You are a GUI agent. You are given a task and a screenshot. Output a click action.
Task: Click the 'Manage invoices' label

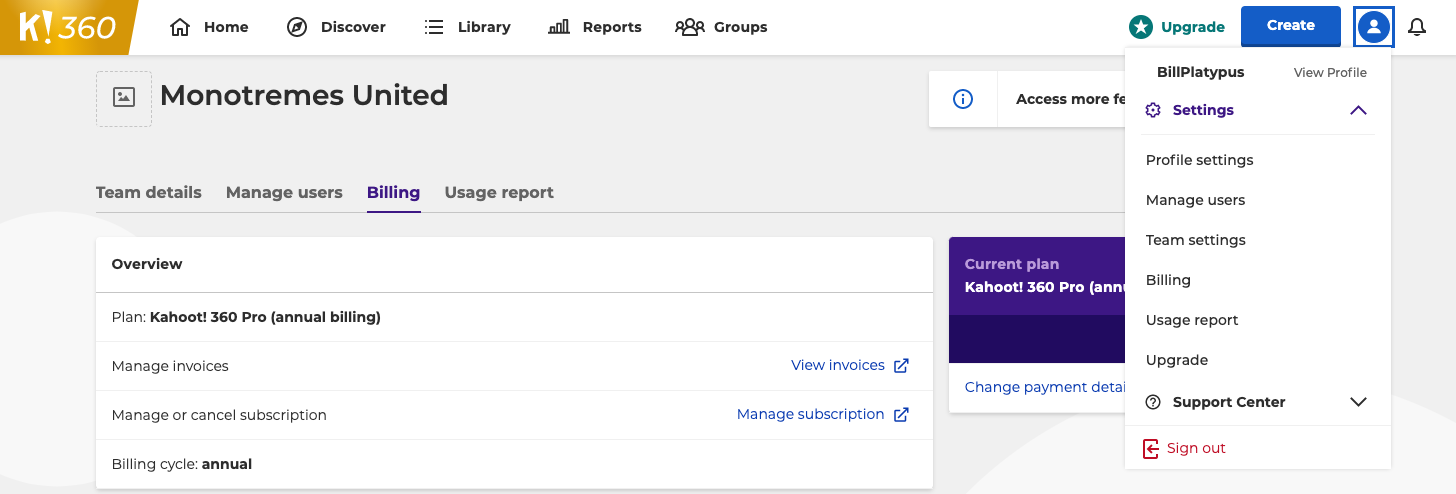pos(170,366)
